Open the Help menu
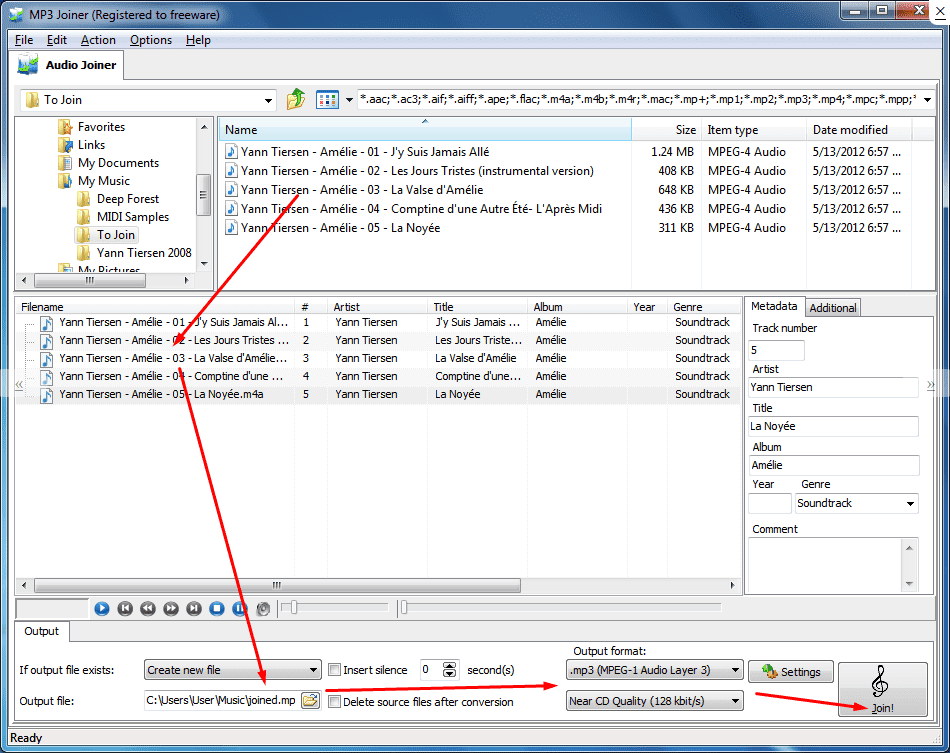The height and width of the screenshot is (753, 950). tap(198, 40)
